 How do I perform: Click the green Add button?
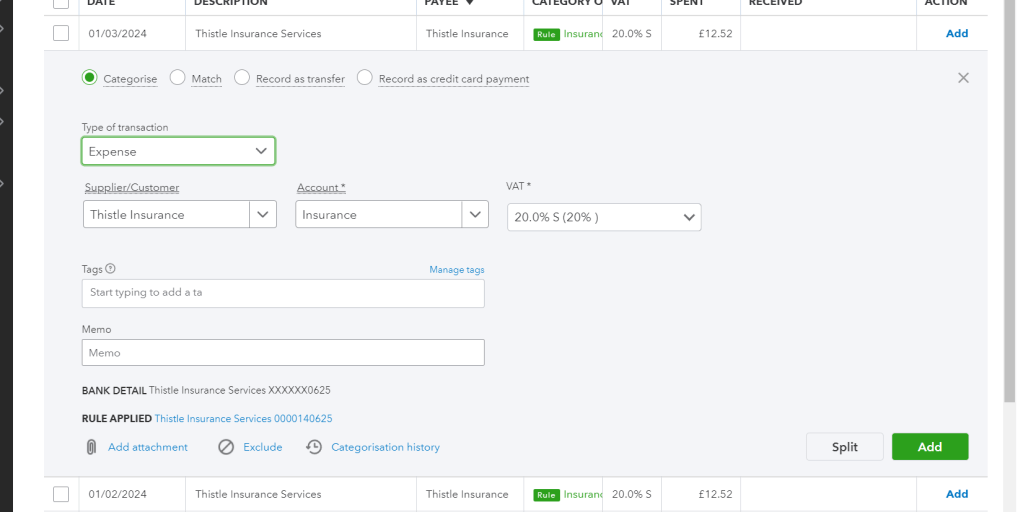(x=930, y=447)
